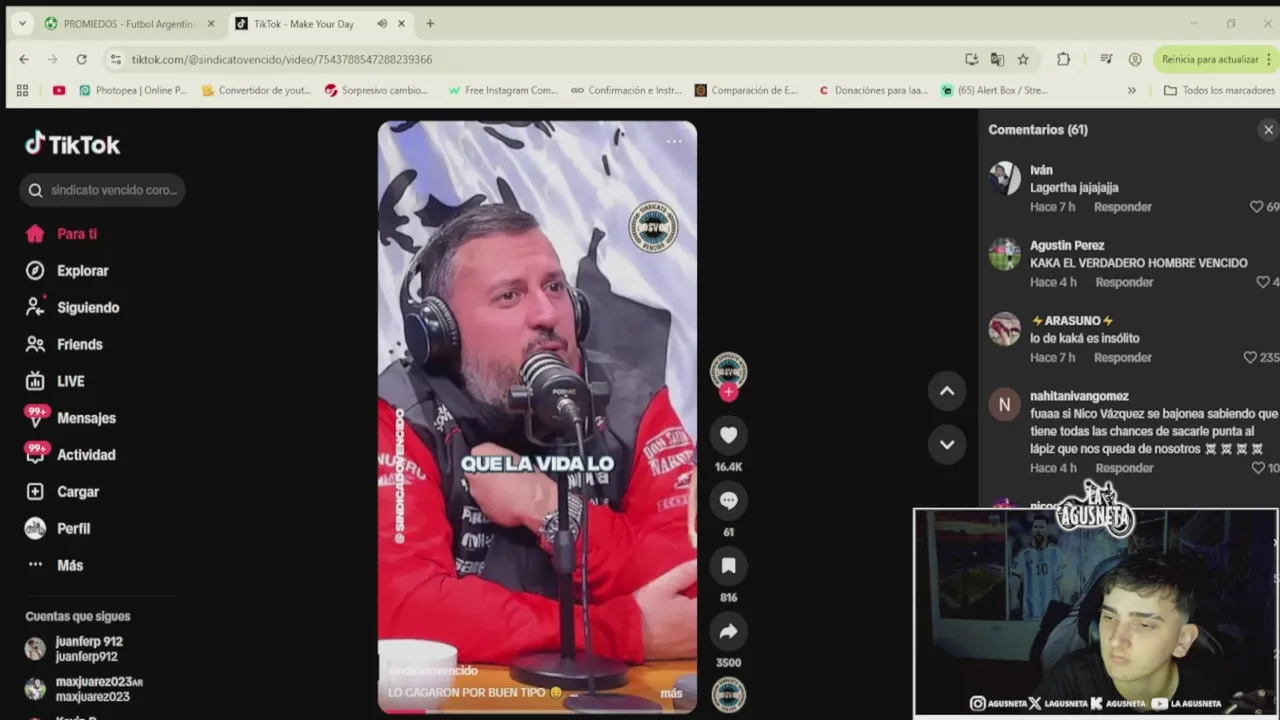
Task: Like Iván's comment
Action: pos(1257,207)
